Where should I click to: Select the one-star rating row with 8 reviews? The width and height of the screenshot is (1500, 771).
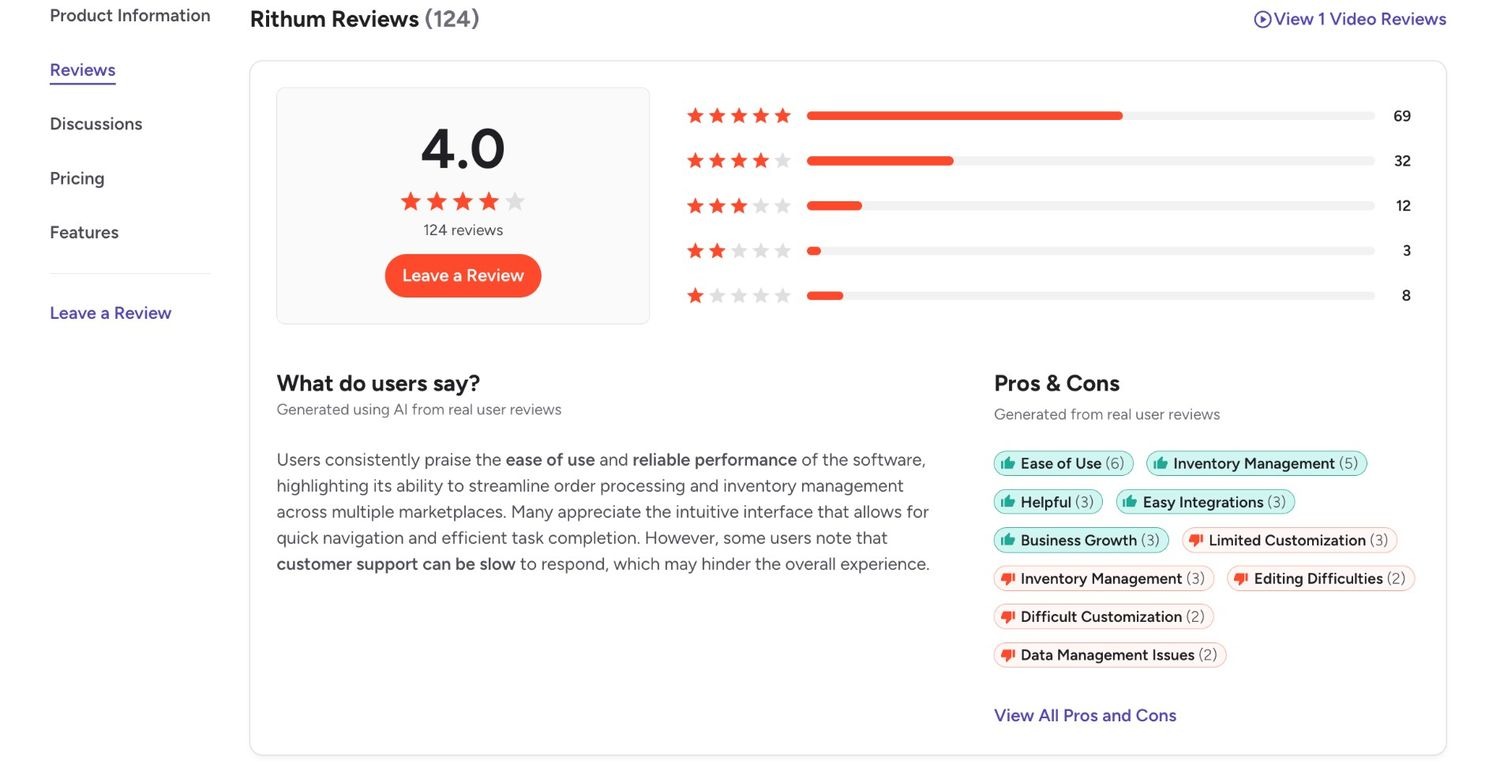(1049, 295)
